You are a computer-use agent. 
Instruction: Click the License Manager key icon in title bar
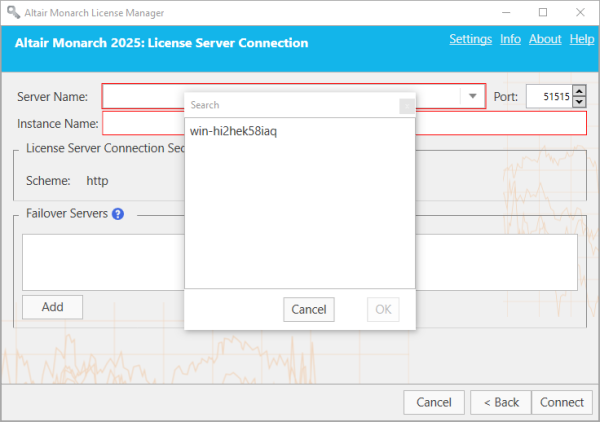tap(13, 12)
